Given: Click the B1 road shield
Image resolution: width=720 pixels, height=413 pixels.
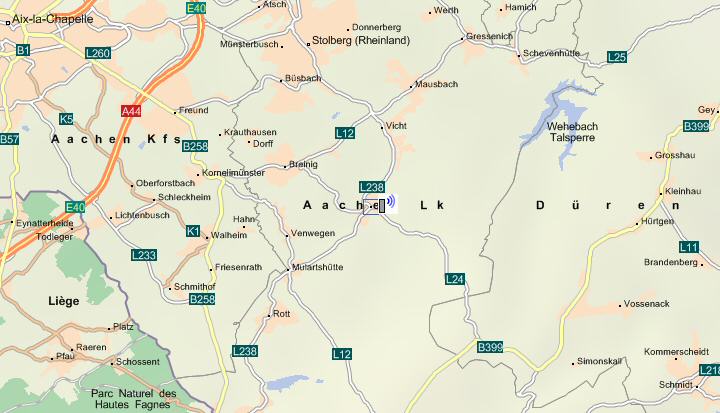Looking at the screenshot, I should pyautogui.click(x=23, y=50).
